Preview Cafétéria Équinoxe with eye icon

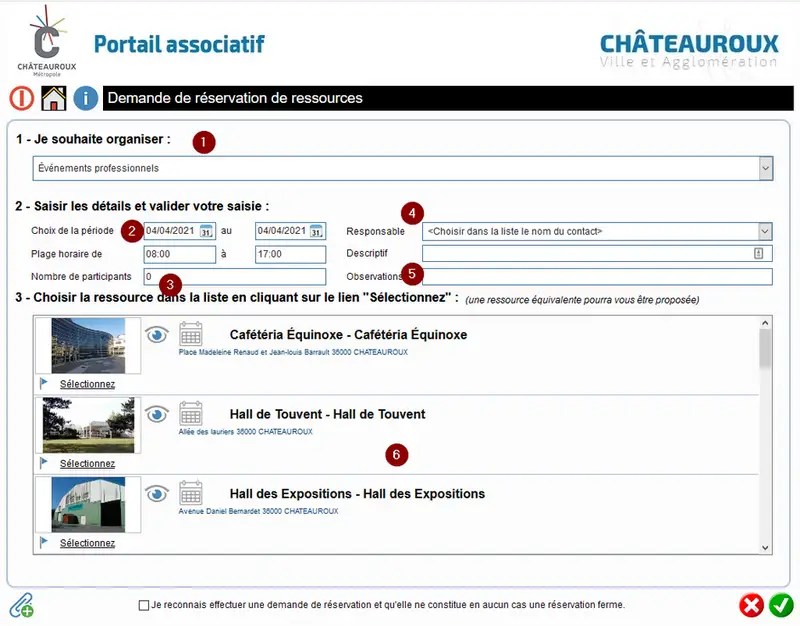(157, 335)
